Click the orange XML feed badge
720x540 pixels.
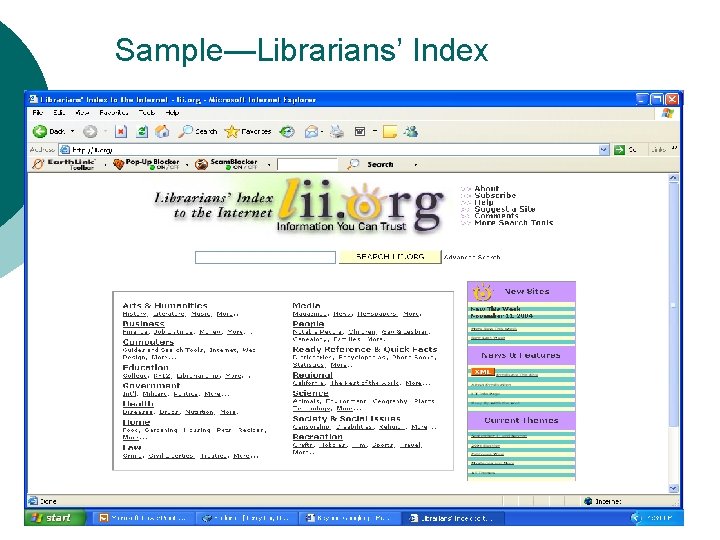tap(482, 372)
